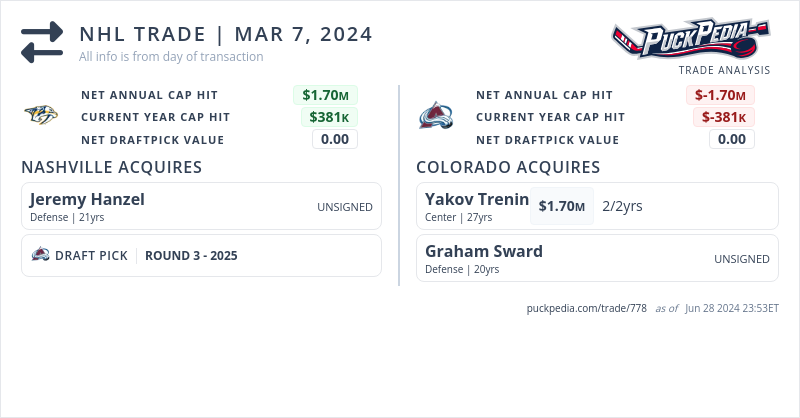800x418 pixels.
Task: Click the trade swap arrows icon
Action: [x=42, y=42]
